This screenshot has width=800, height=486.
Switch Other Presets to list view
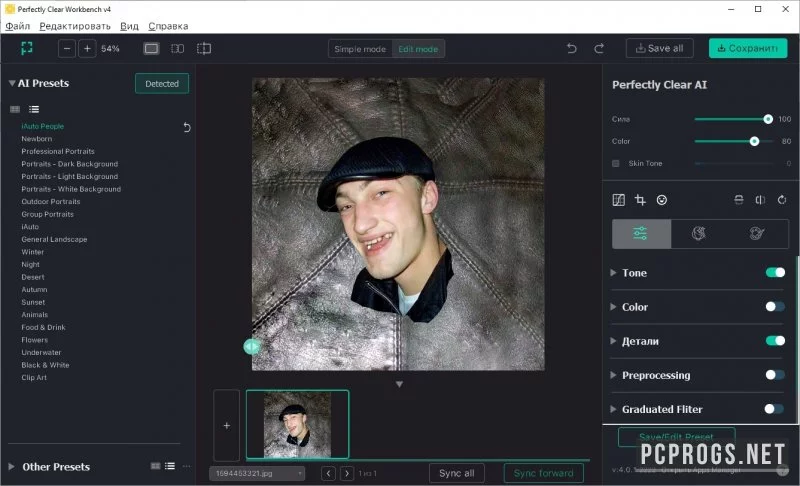tap(170, 466)
